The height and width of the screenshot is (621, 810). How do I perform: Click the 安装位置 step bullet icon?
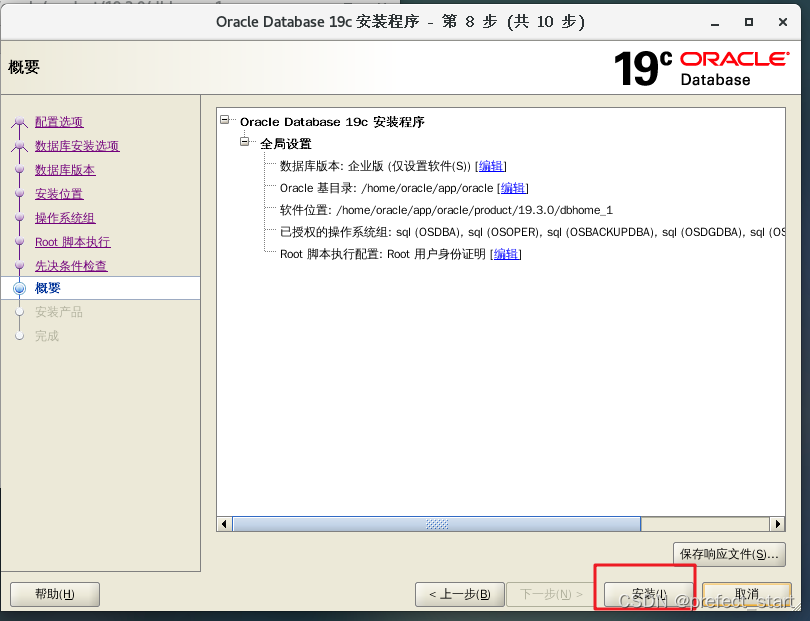(x=20, y=193)
